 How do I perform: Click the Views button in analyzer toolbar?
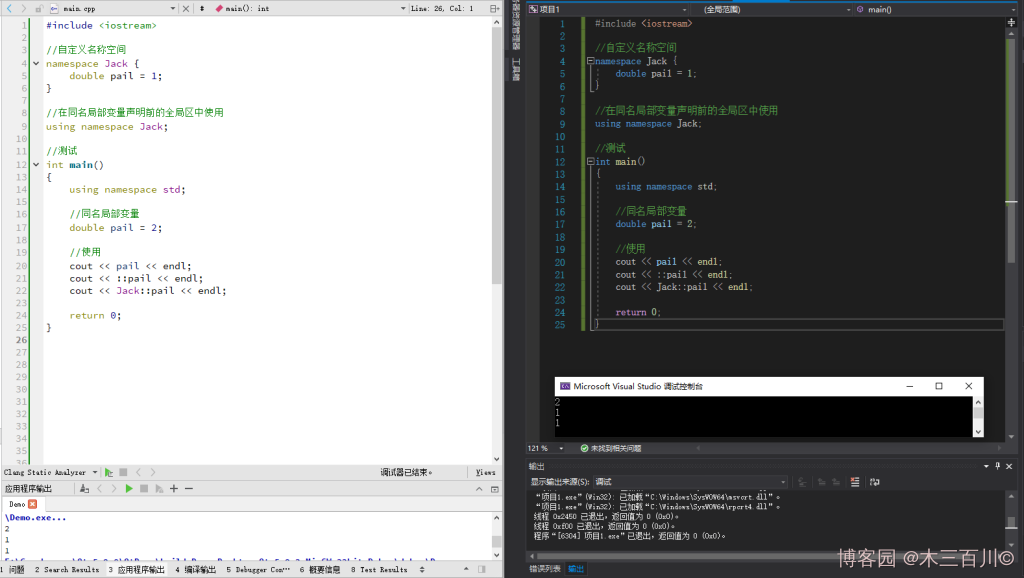pos(485,472)
